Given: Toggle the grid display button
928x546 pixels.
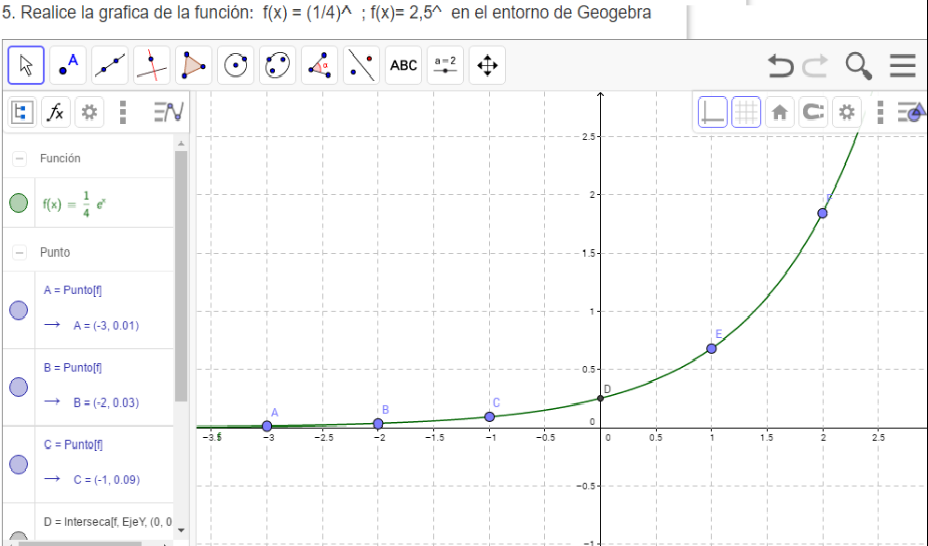Looking at the screenshot, I should (746, 112).
